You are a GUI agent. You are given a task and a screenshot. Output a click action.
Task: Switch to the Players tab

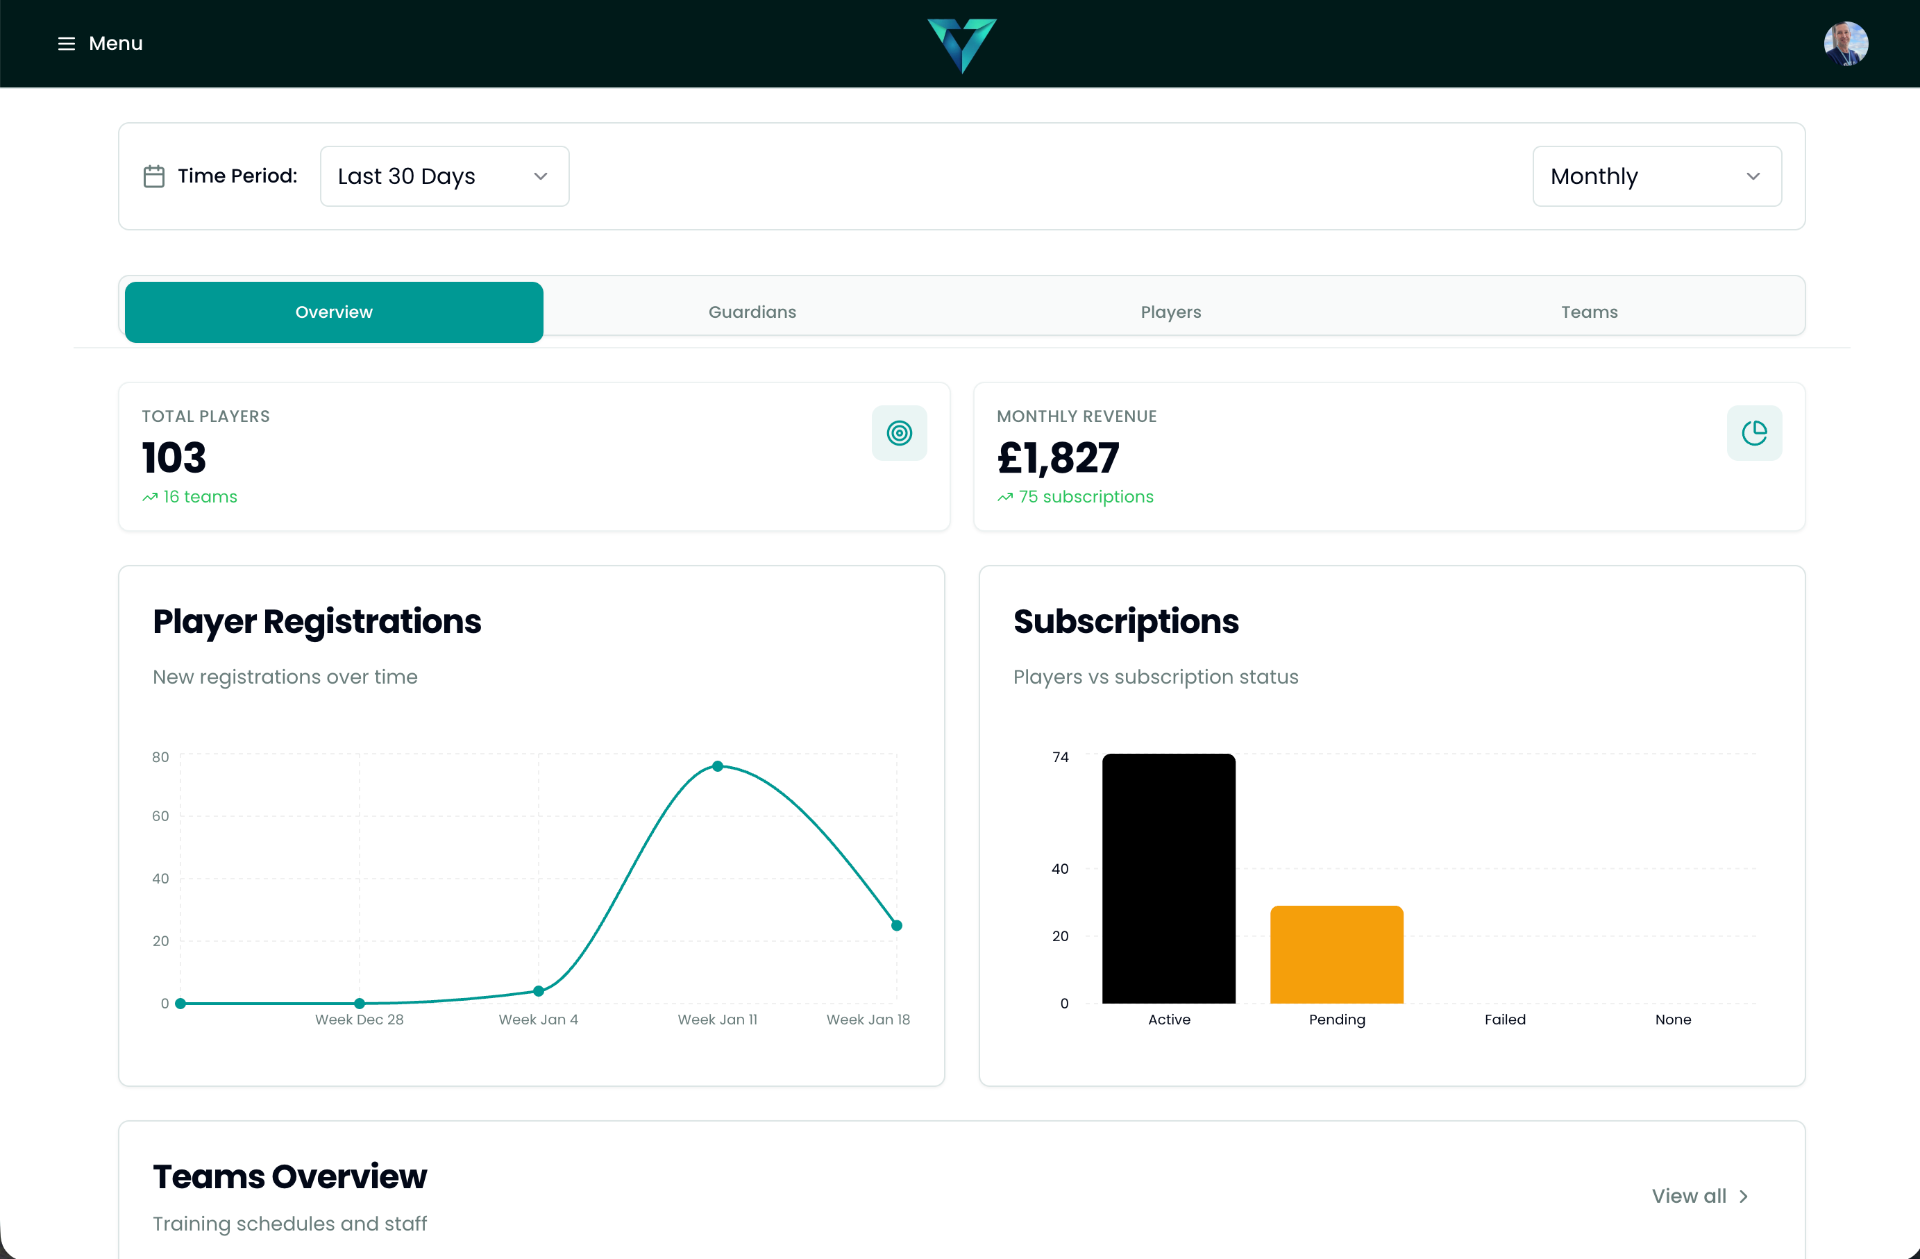pos(1171,312)
